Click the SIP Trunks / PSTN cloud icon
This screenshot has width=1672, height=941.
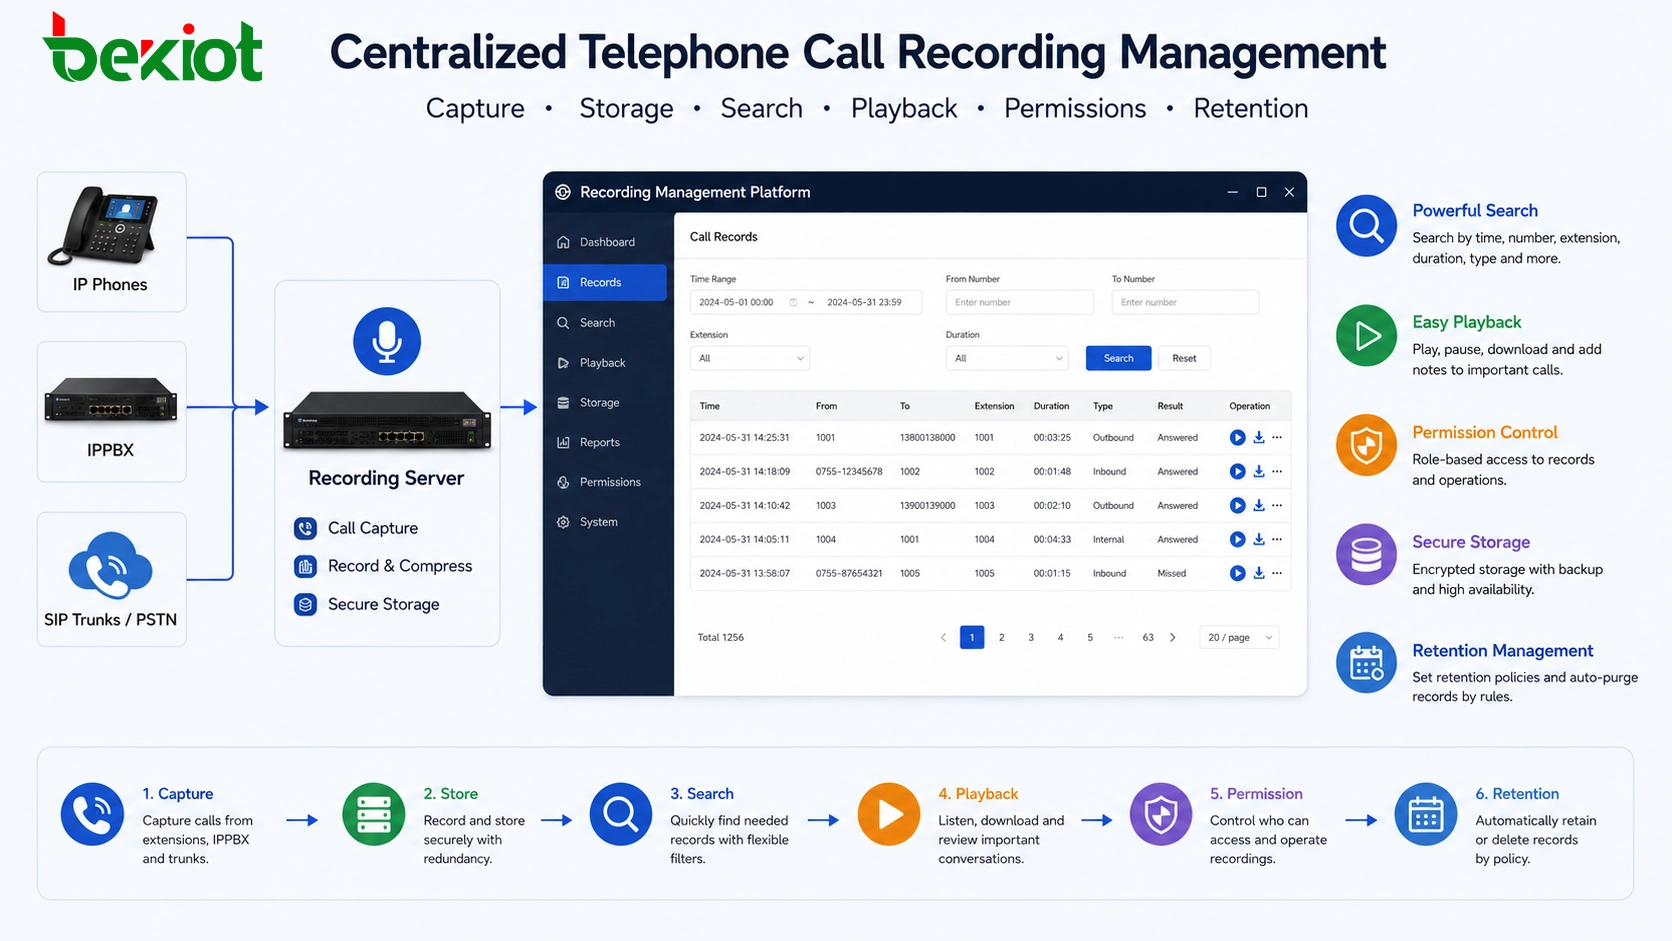[110, 566]
